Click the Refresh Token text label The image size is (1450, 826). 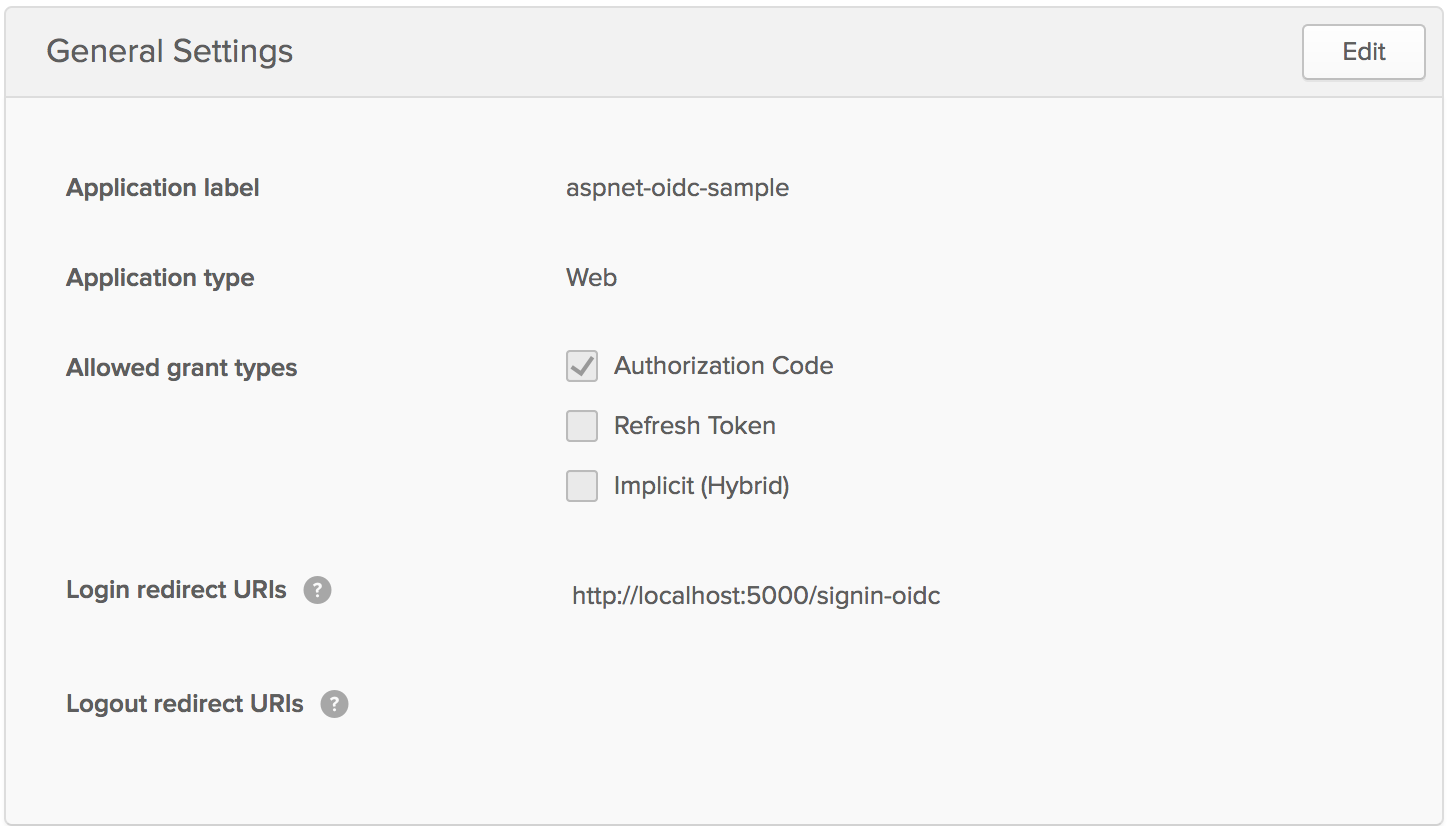click(694, 426)
